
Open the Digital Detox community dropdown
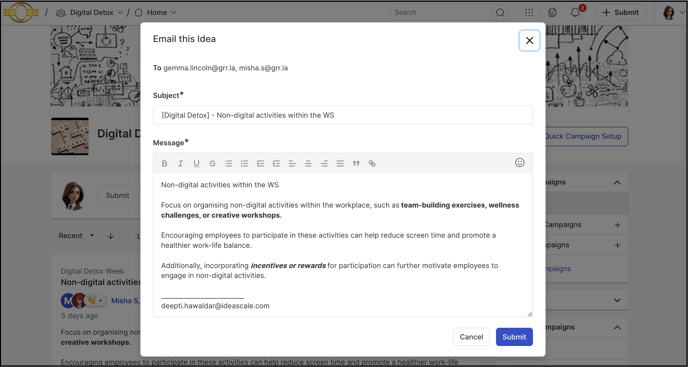90,13
